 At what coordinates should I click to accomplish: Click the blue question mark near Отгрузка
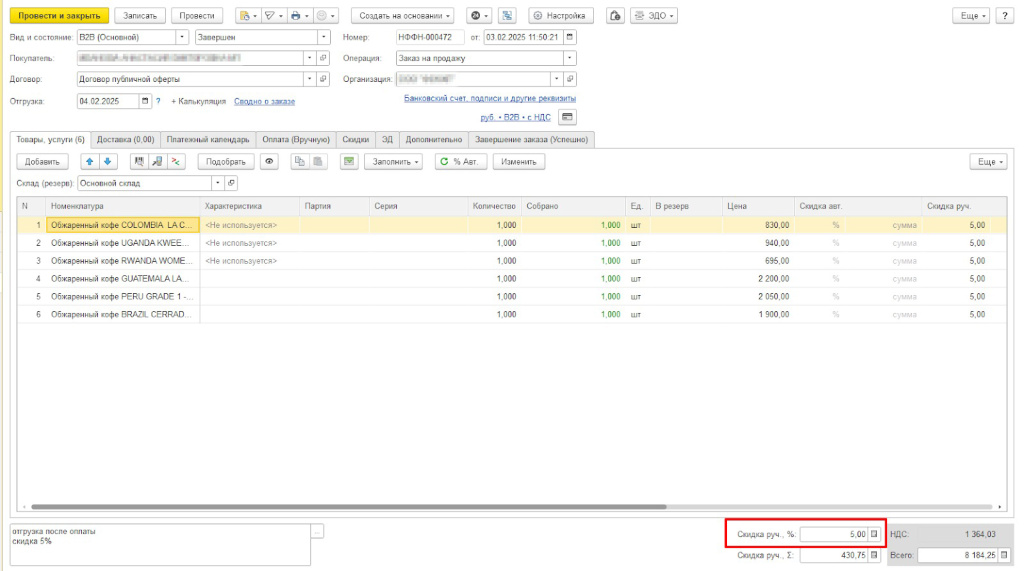[158, 101]
